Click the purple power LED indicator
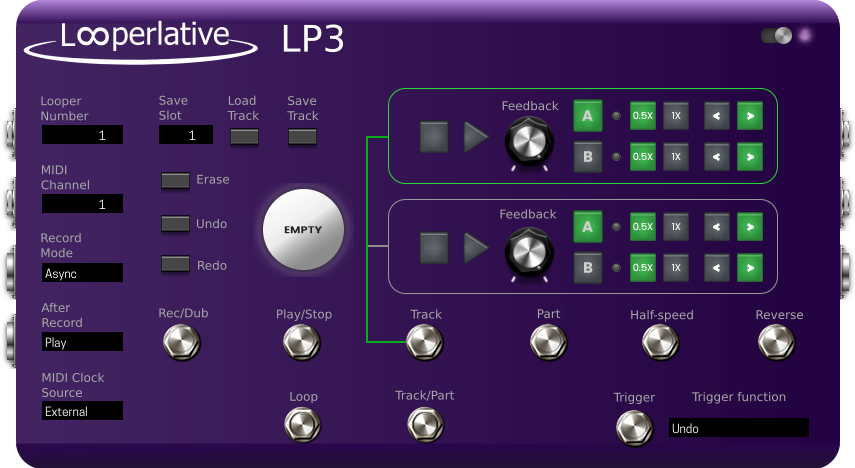Viewport: 855px width, 468px height. (x=805, y=35)
